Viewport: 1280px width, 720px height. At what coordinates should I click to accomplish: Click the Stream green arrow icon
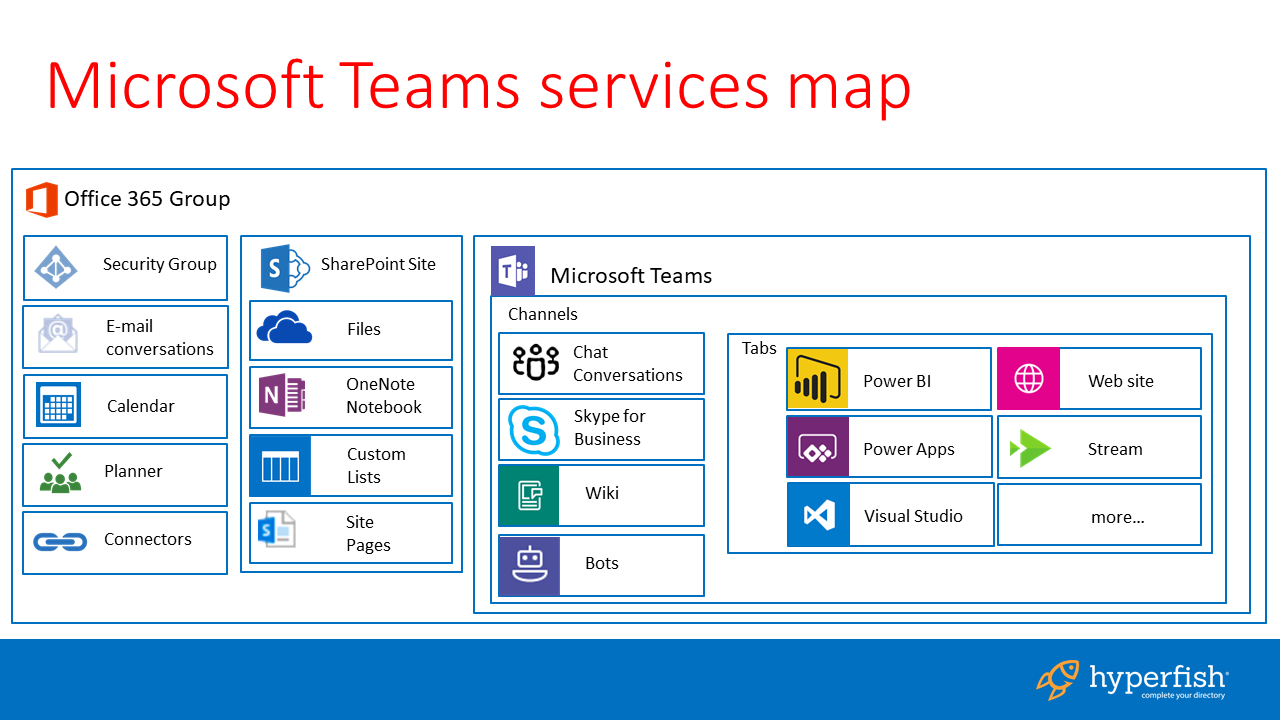1030,448
